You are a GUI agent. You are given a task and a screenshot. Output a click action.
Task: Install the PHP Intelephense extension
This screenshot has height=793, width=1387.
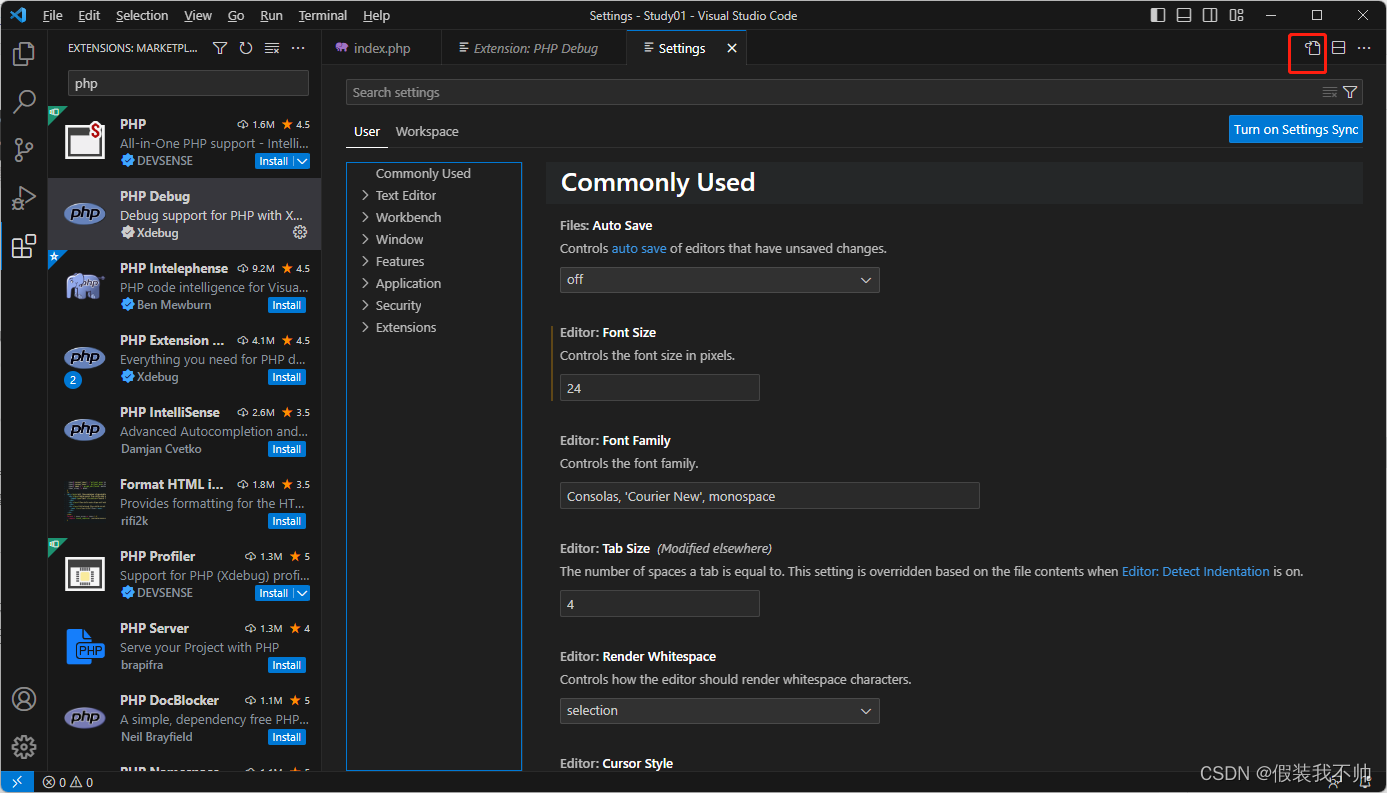(287, 305)
